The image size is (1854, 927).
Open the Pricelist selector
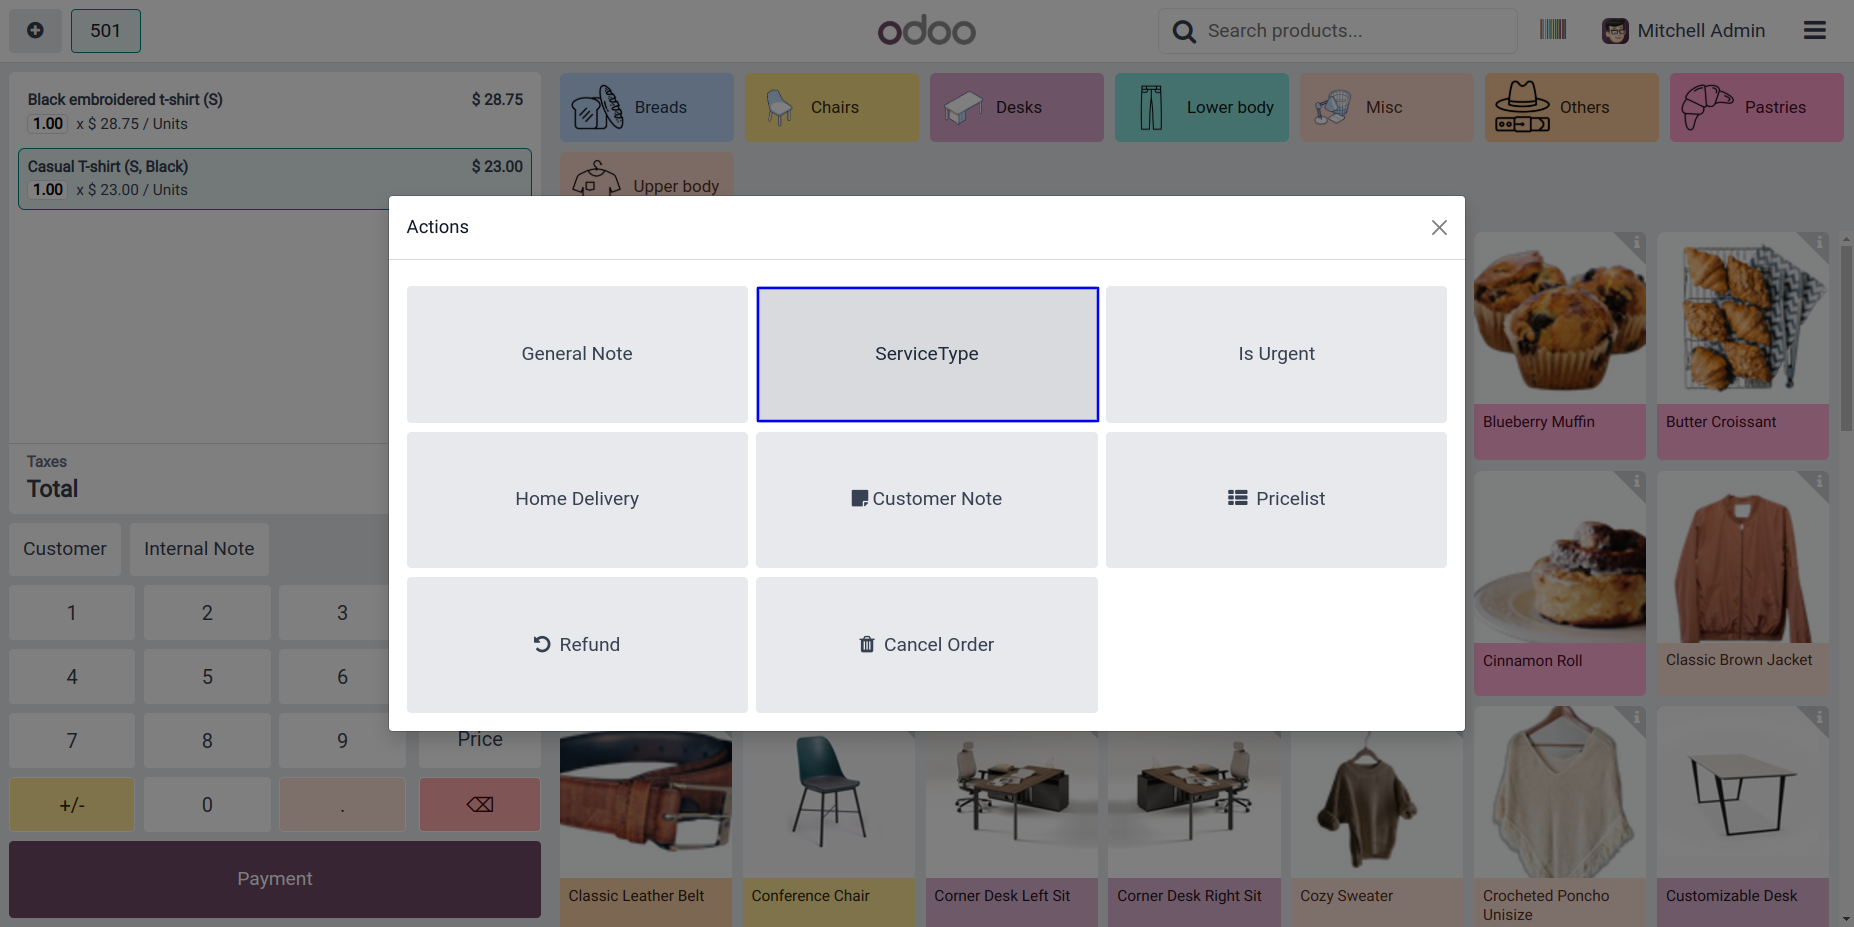coord(1276,499)
